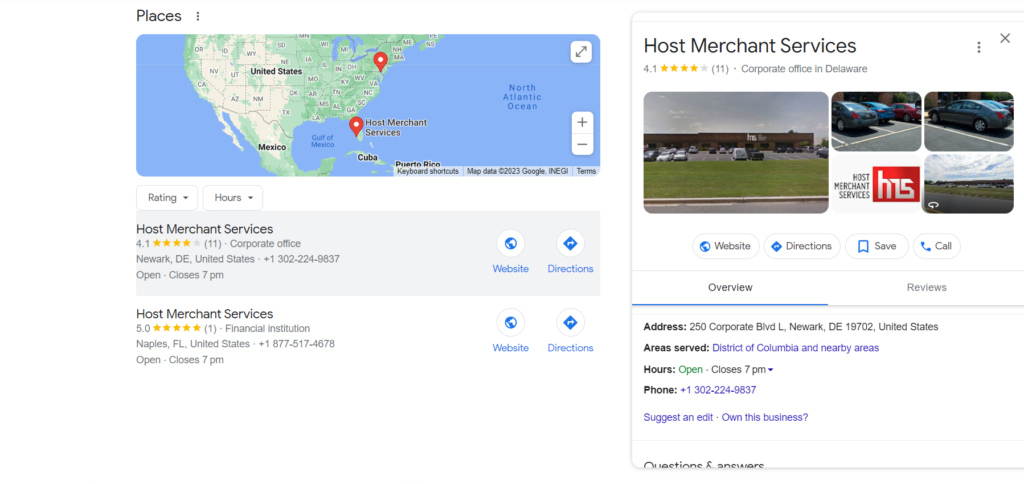Screen dimensions: 1024x484
Task: Click the Website button in the panel
Action: [x=726, y=246]
